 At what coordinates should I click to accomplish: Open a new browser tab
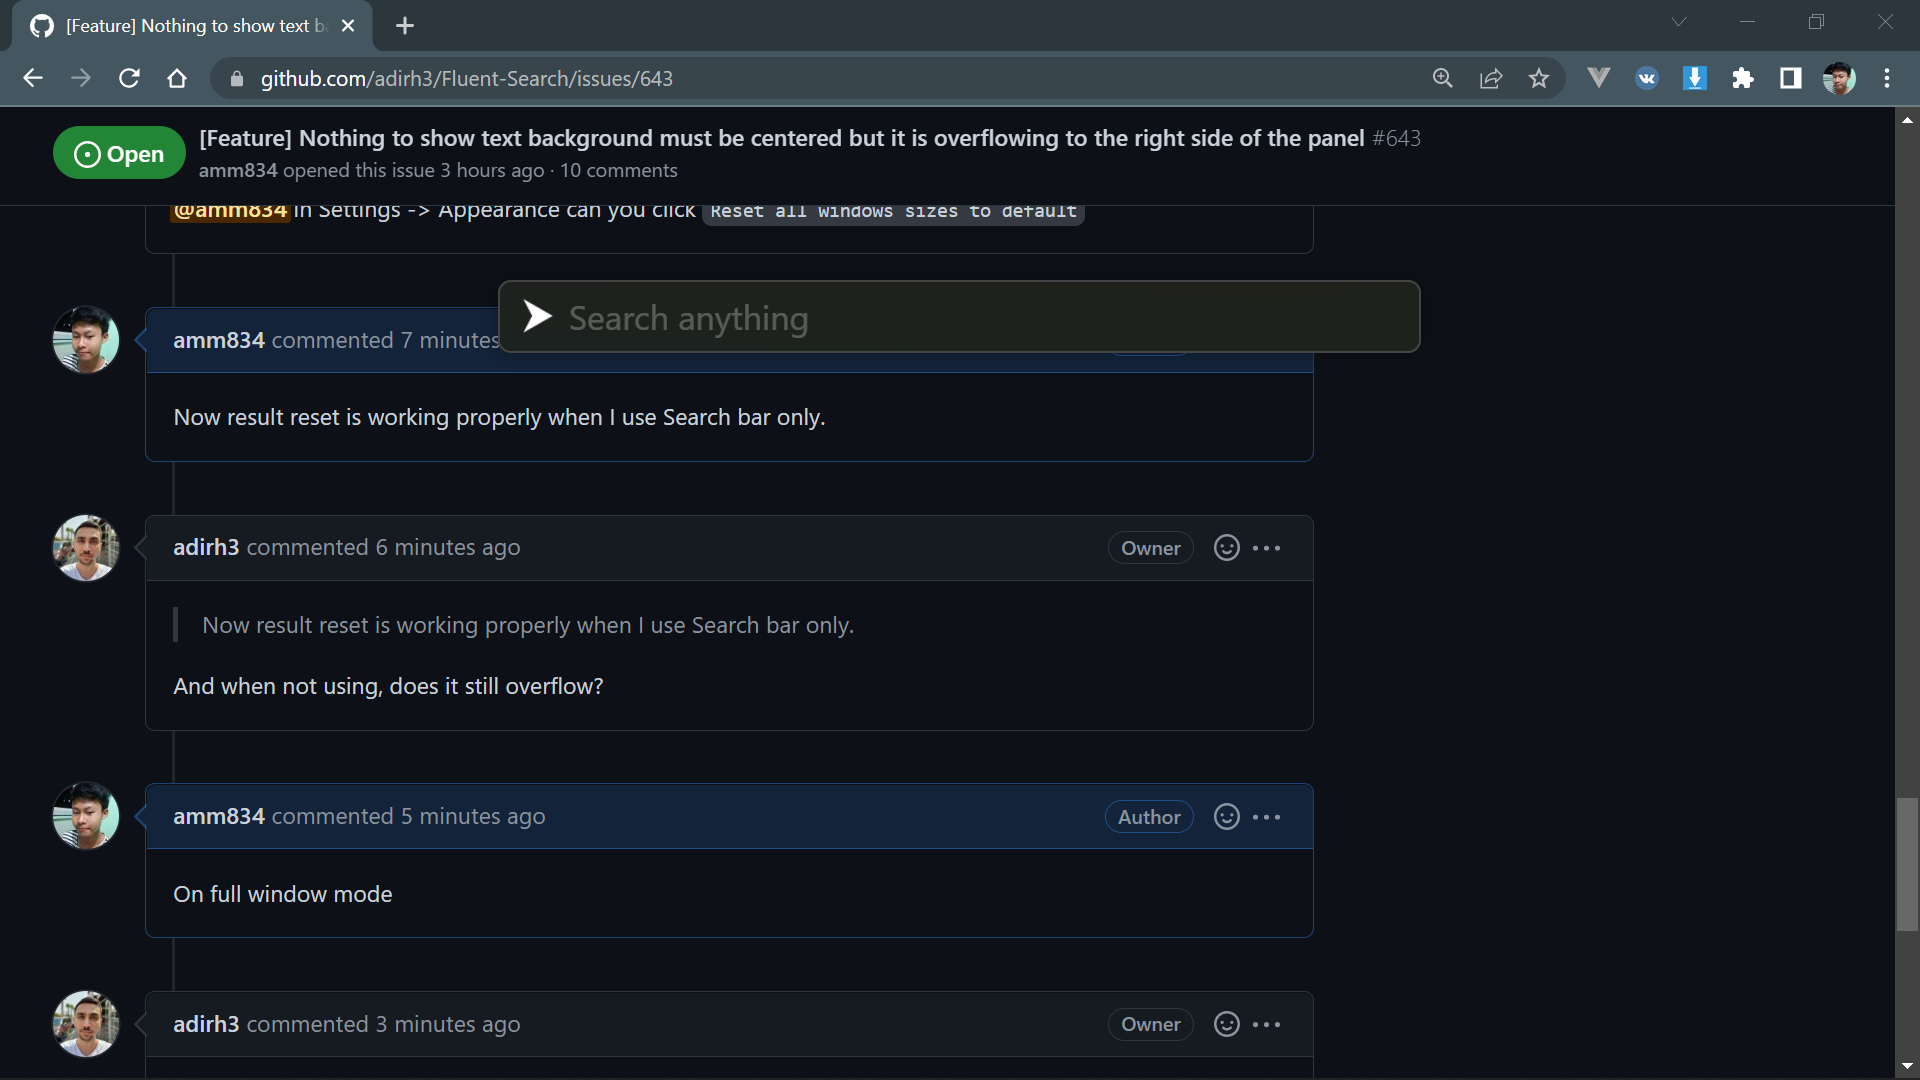[405, 26]
